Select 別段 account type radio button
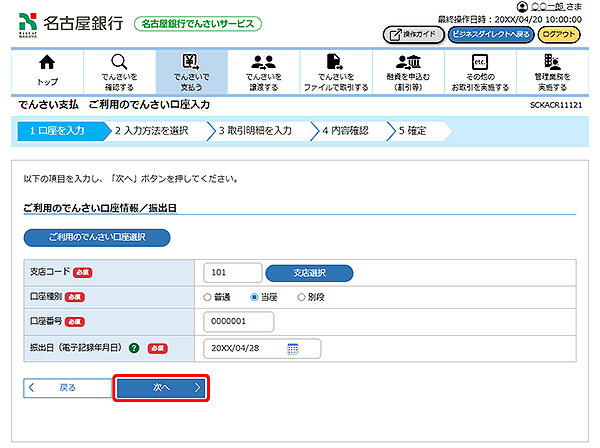Viewport: 600px width, 448px height. point(302,297)
